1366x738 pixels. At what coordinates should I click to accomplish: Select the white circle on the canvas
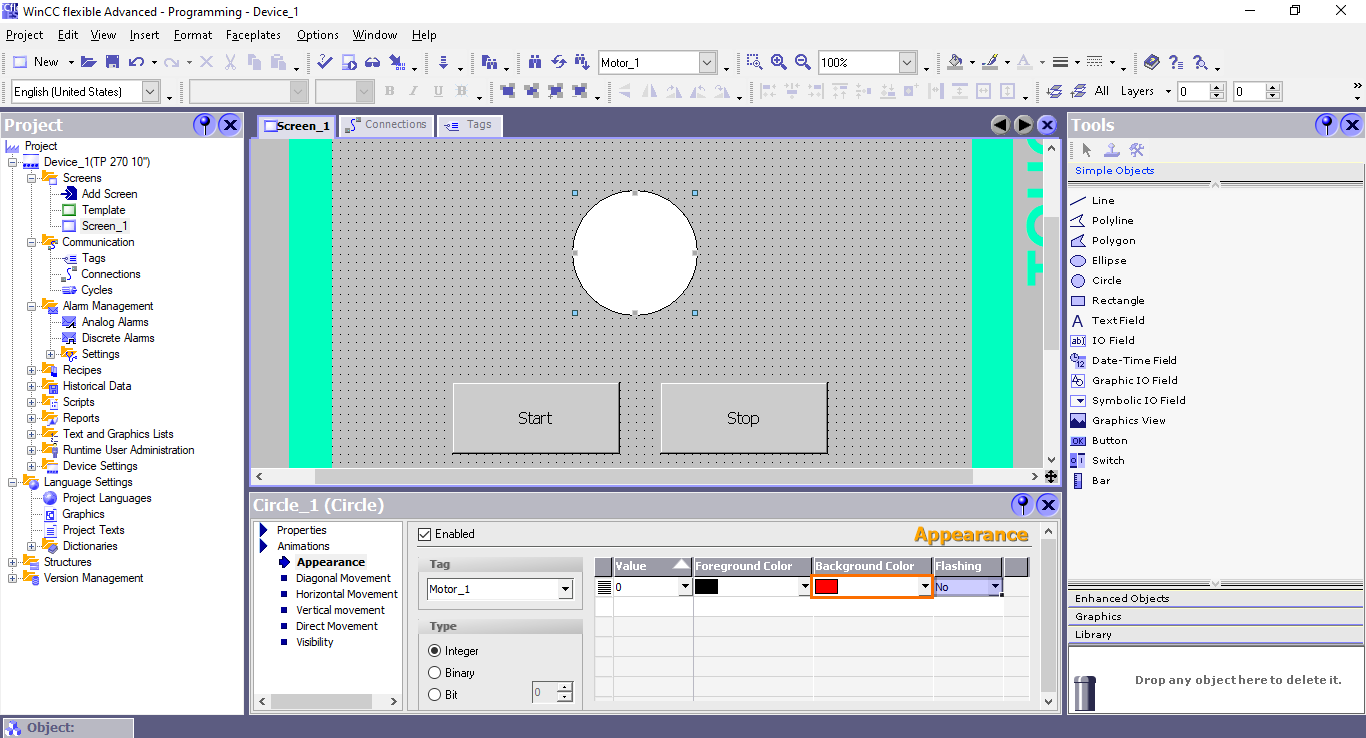point(635,253)
